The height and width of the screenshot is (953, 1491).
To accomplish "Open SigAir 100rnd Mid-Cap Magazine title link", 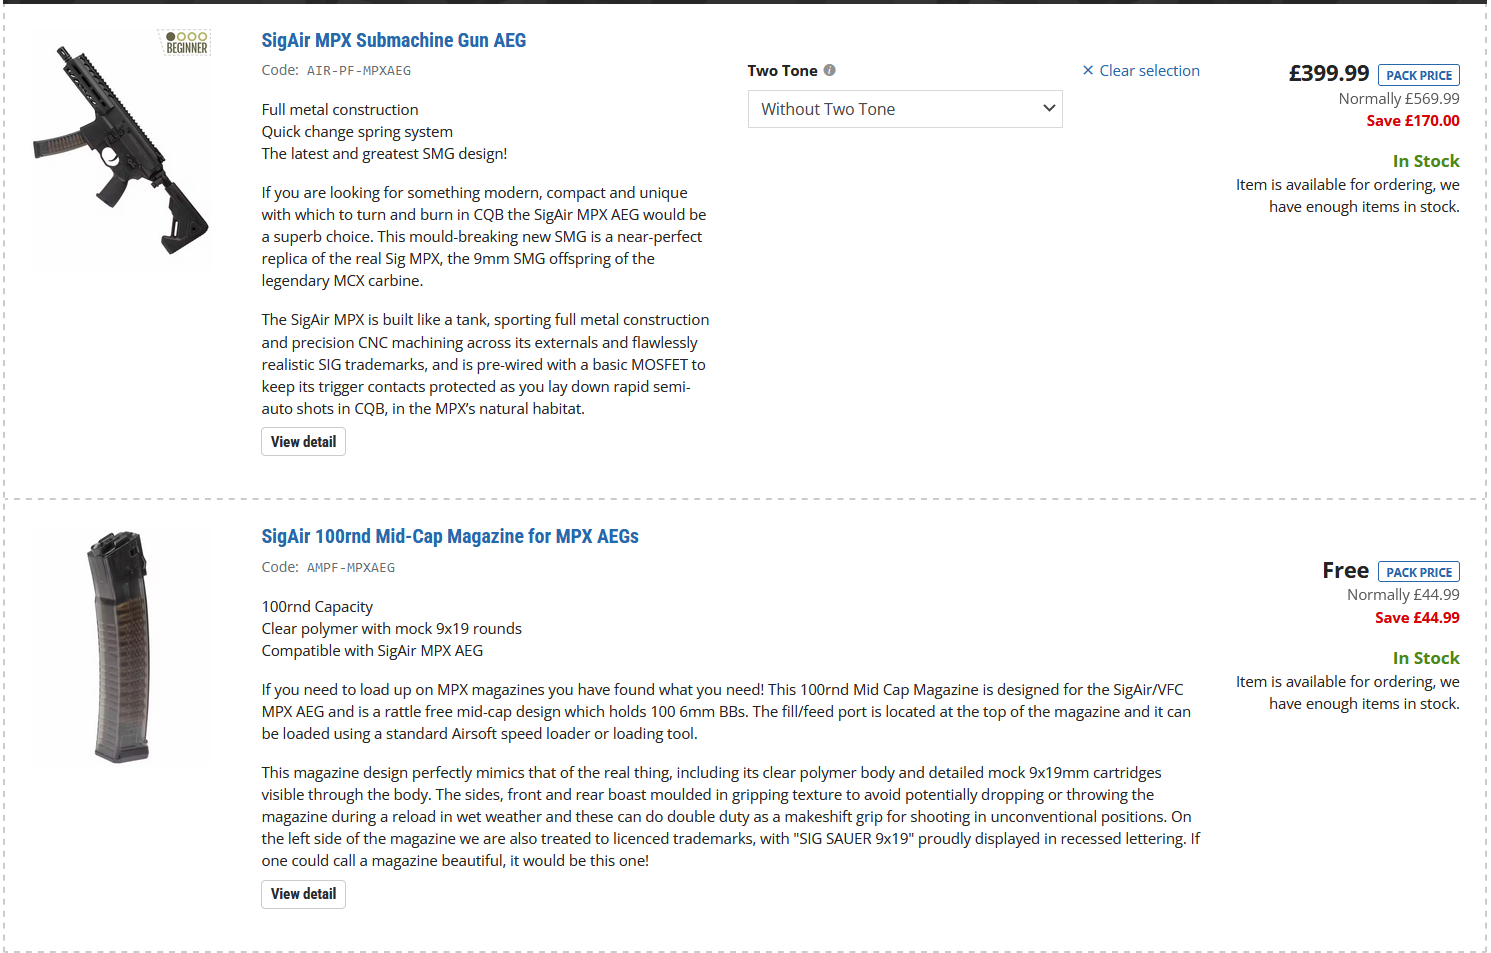I will point(450,536).
